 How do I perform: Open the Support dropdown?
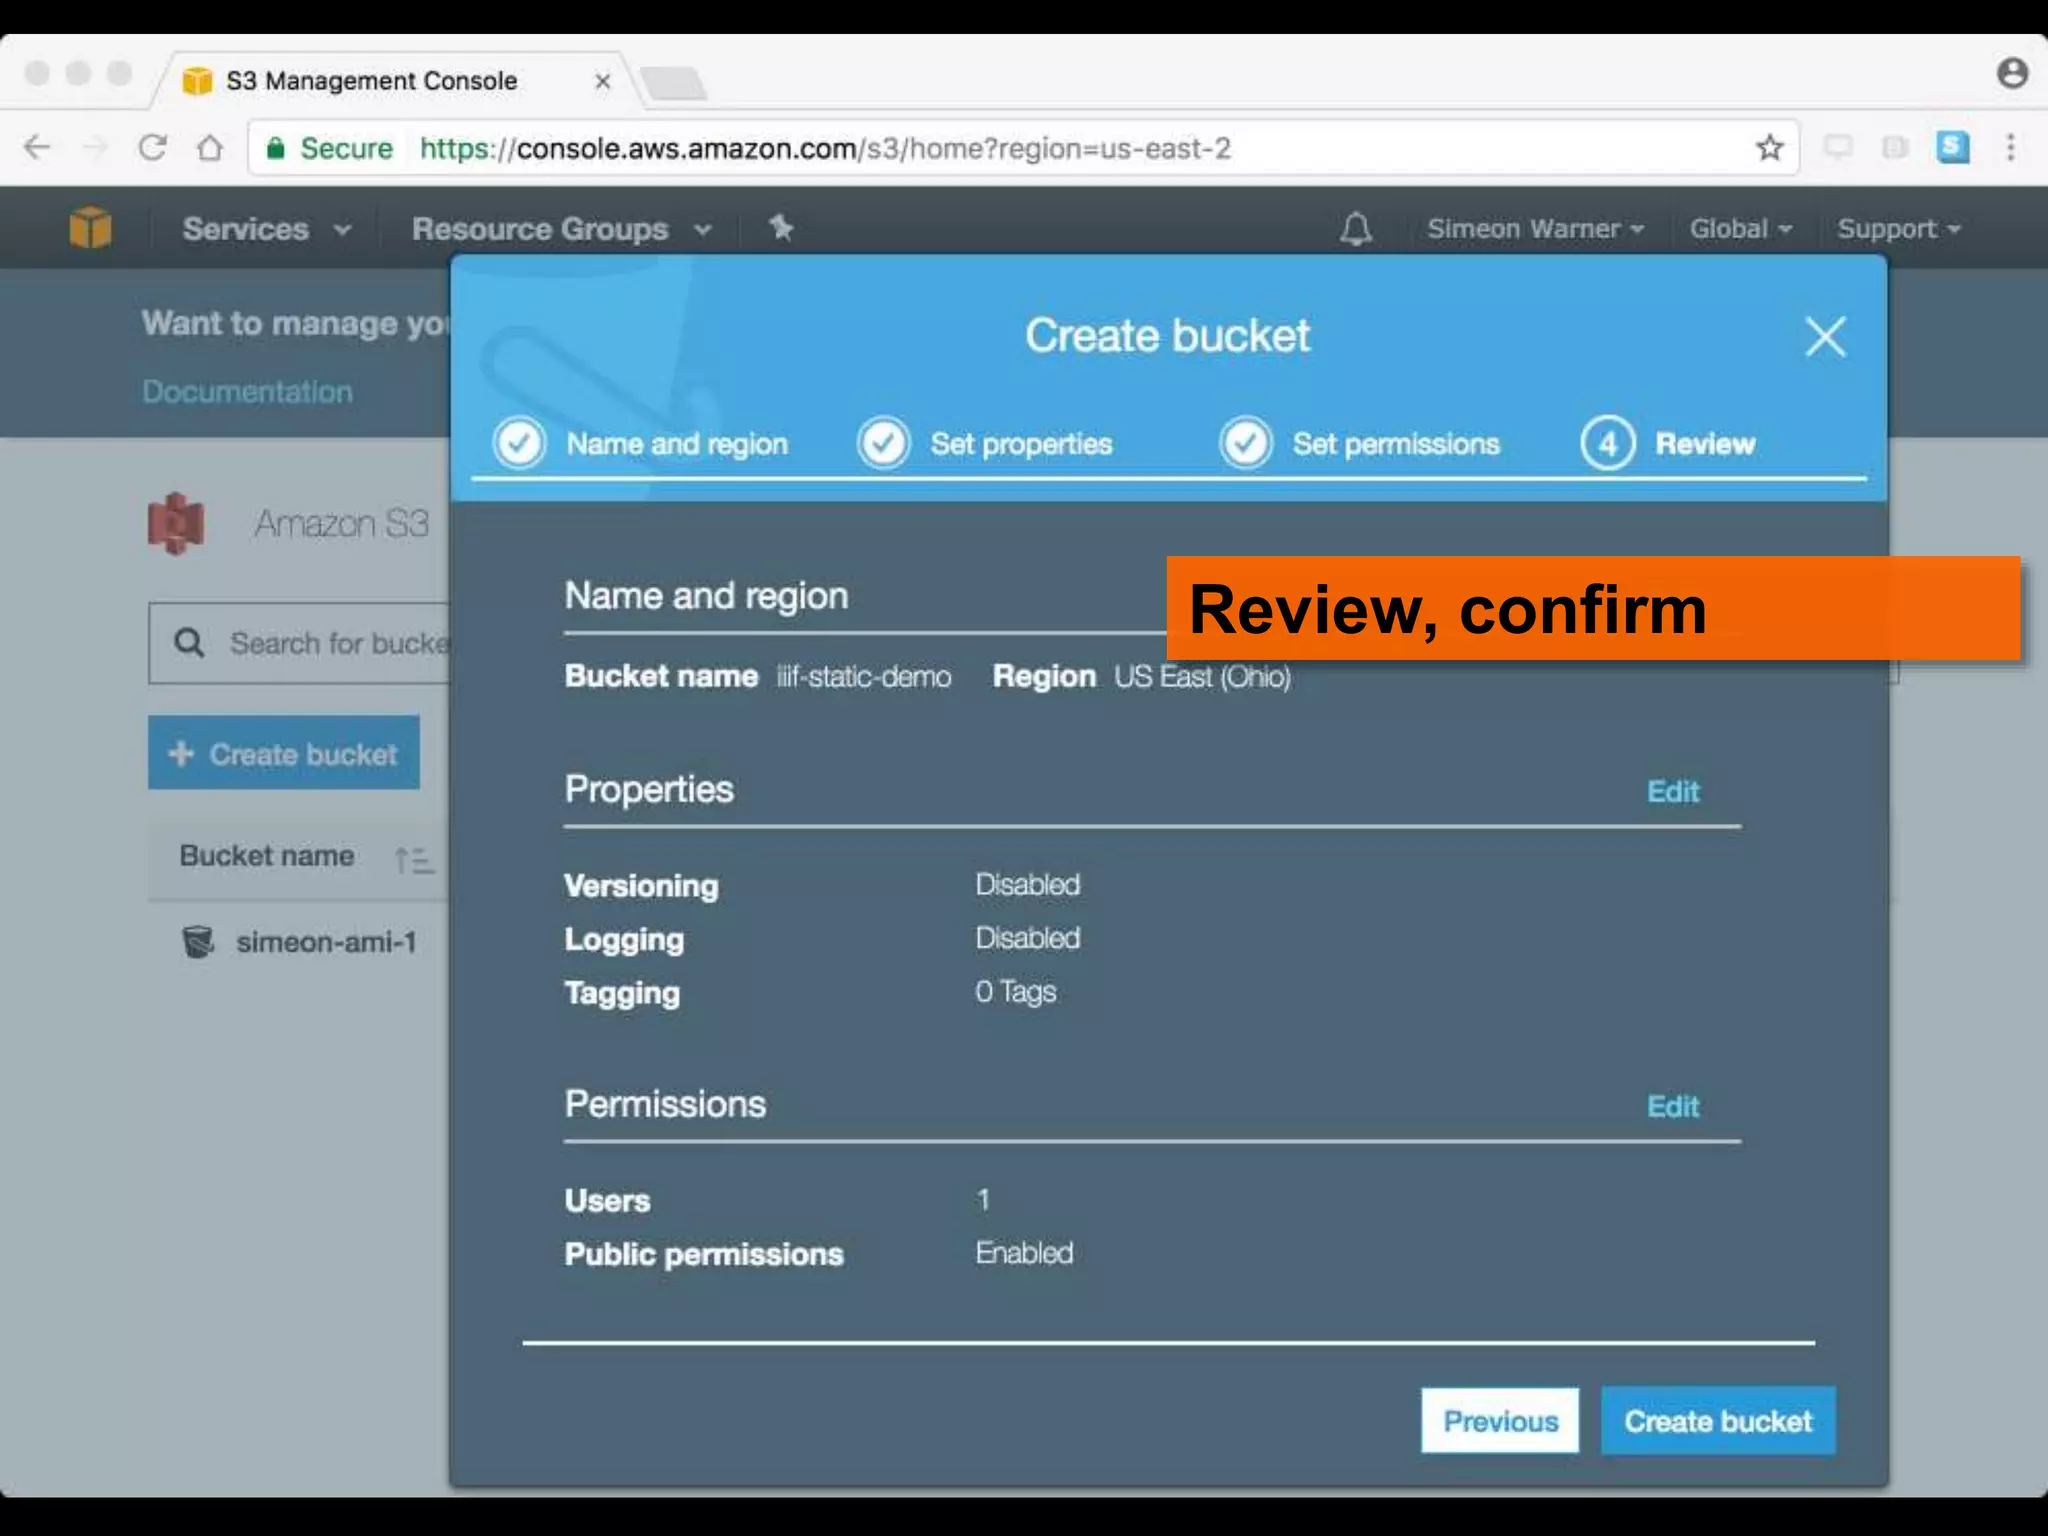[x=1898, y=229]
